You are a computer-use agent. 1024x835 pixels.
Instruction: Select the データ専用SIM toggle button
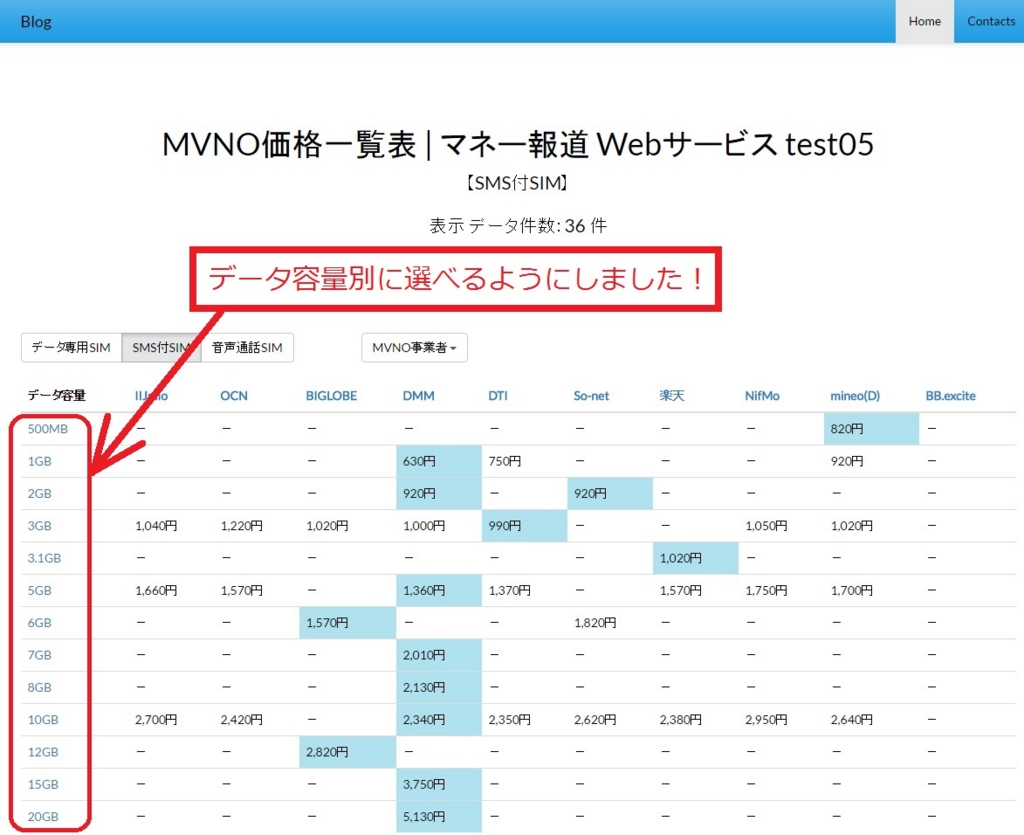pyautogui.click(x=71, y=347)
